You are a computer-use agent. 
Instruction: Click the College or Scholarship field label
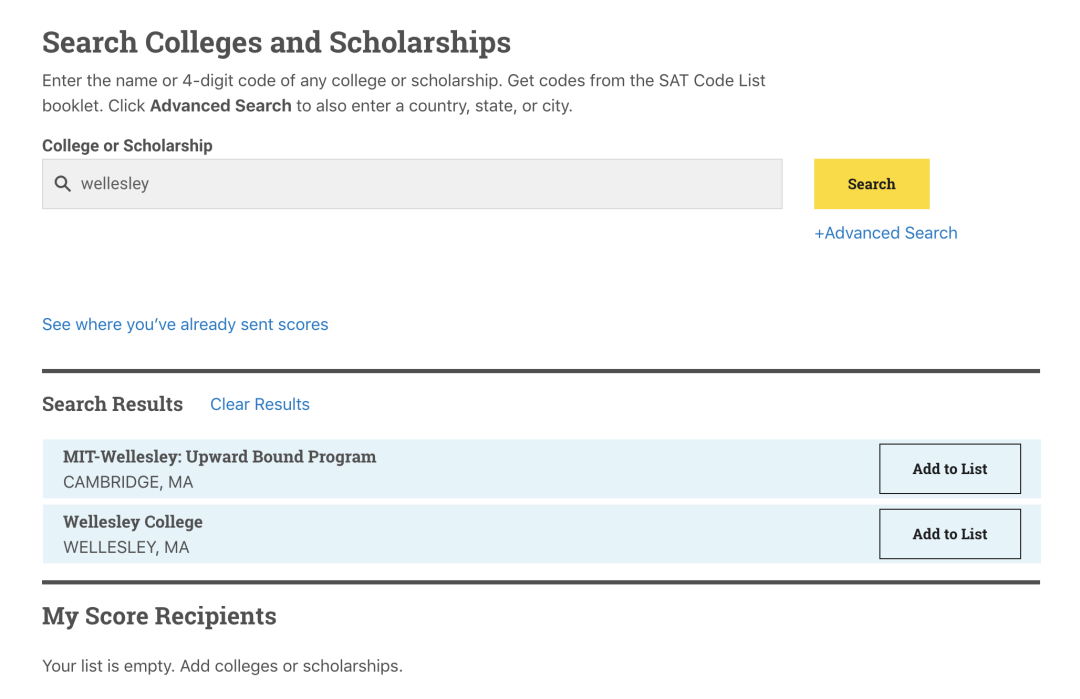tap(127, 145)
